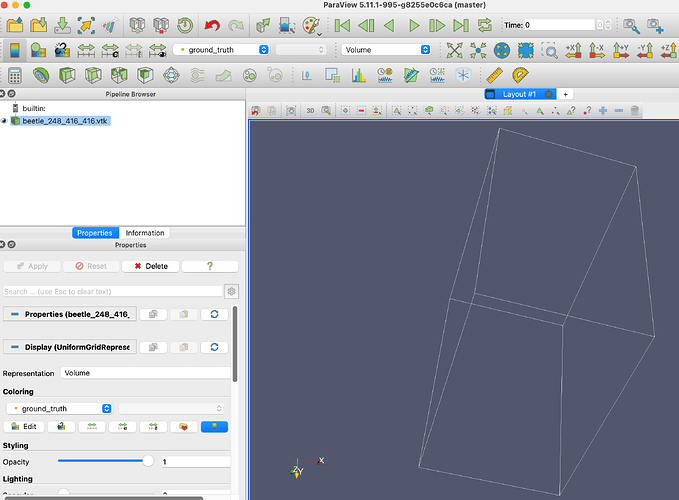The height and width of the screenshot is (500, 679).
Task: Collapse the Display (UniformGridRepresentation) section
Action: pyautogui.click(x=70, y=347)
